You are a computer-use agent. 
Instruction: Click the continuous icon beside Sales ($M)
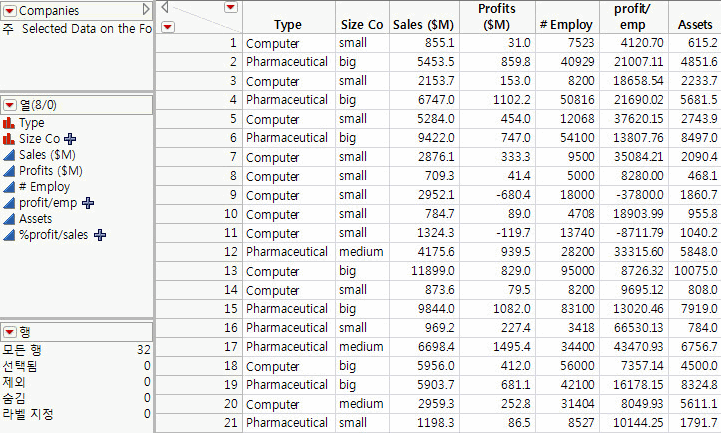coord(9,155)
